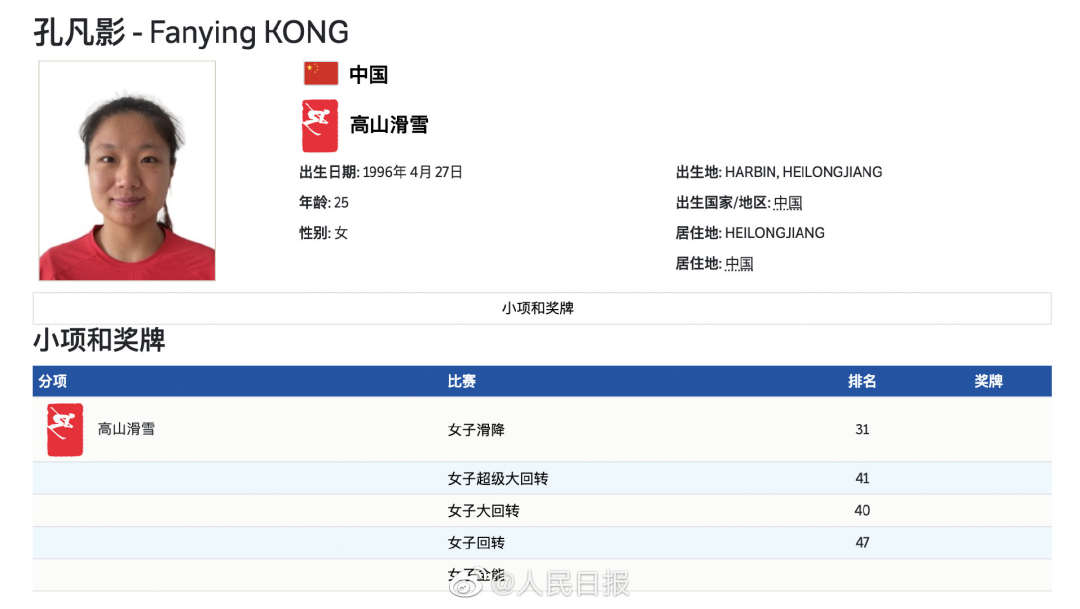Click the alpine skiing icon in results table

[x=65, y=430]
